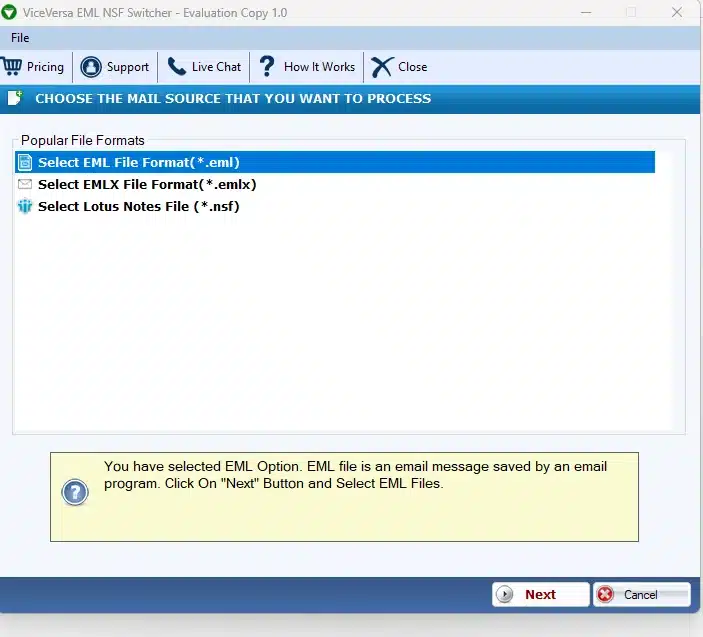The width and height of the screenshot is (703, 637).
Task: Click the EMLX envelope icon
Action: 25,184
